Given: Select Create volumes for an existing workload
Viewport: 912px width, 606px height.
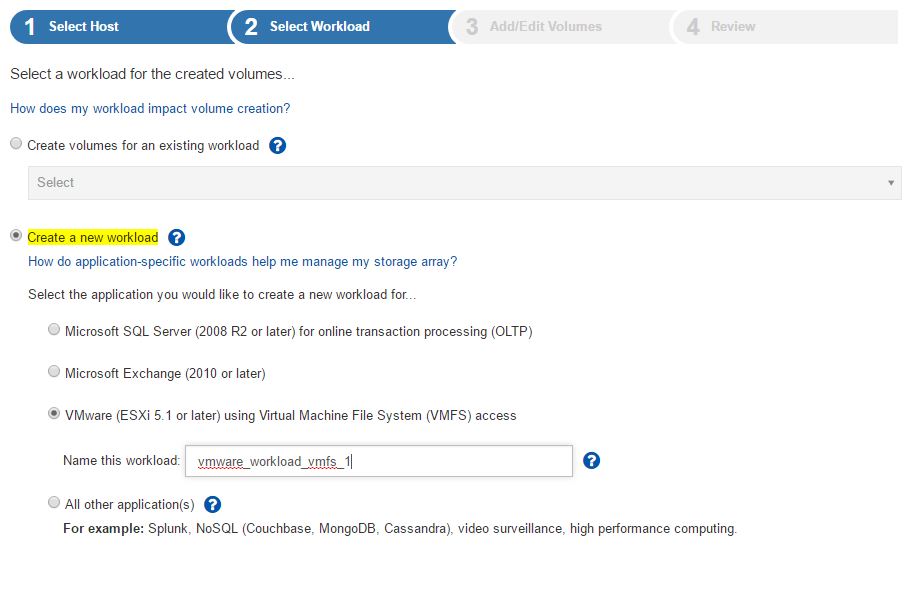Looking at the screenshot, I should (16, 143).
